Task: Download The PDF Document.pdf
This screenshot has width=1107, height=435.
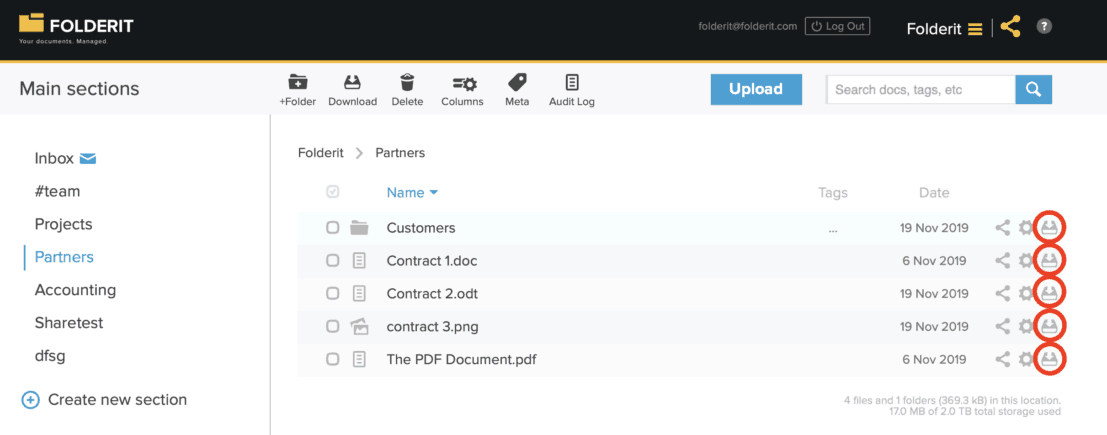Action: [x=1049, y=359]
